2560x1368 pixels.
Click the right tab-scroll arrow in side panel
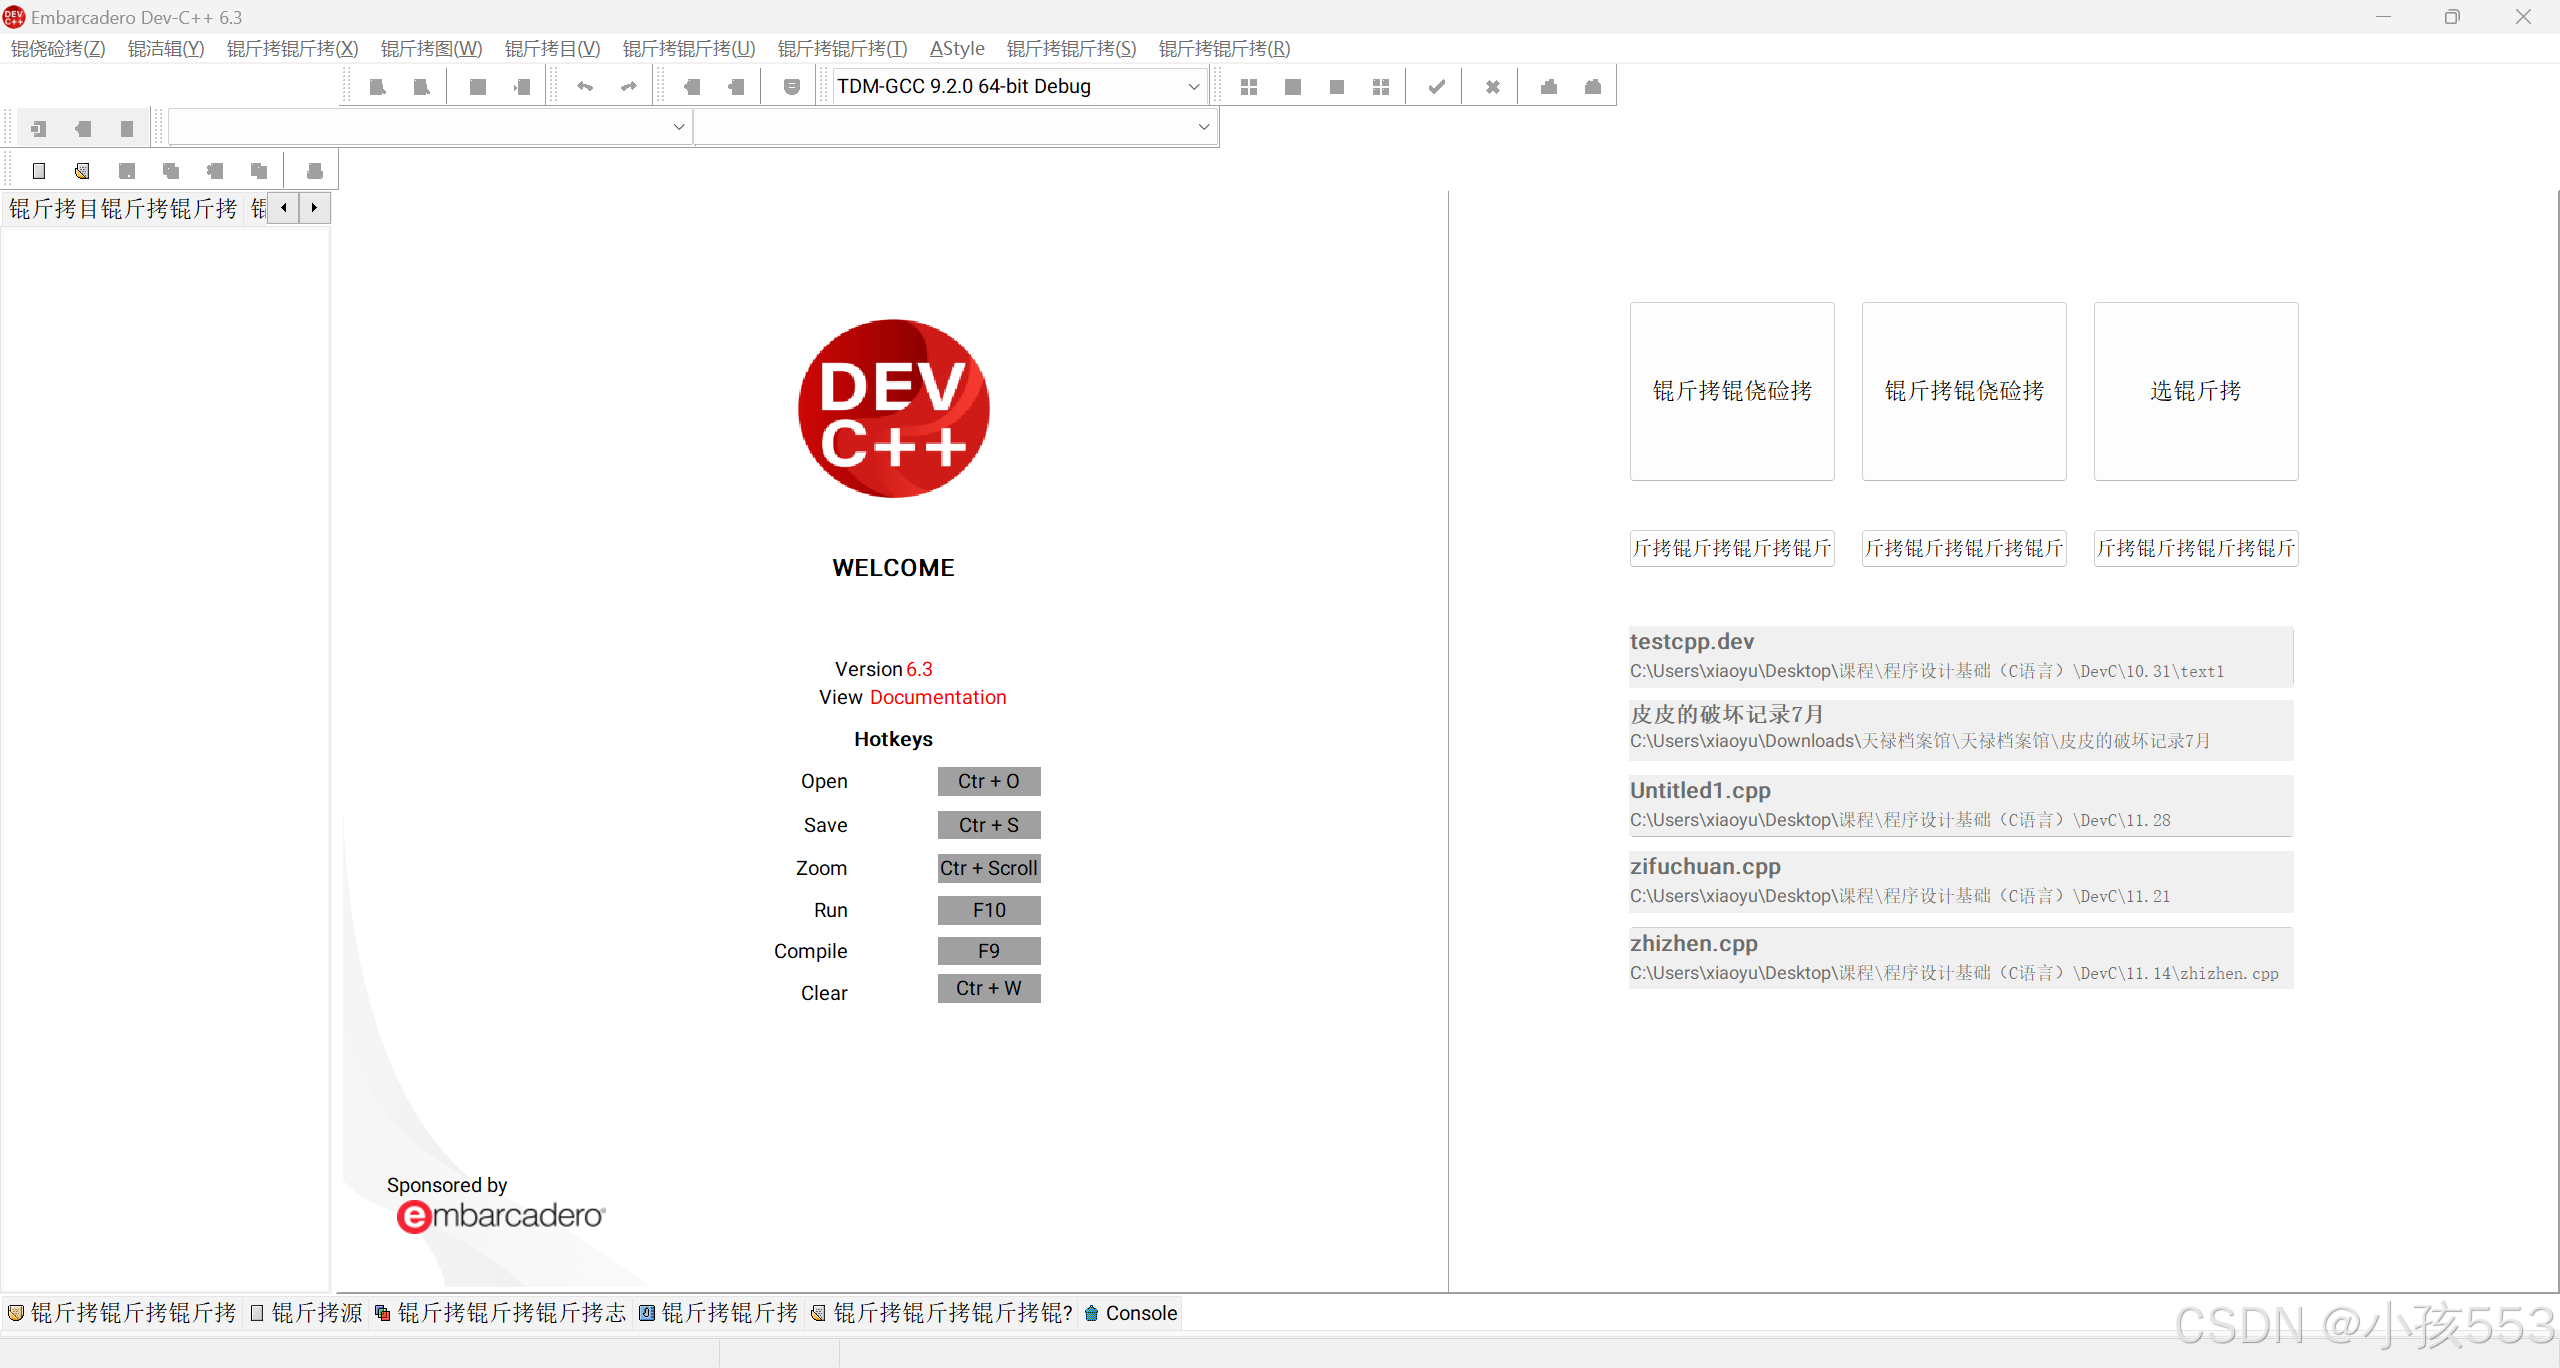[x=314, y=208]
